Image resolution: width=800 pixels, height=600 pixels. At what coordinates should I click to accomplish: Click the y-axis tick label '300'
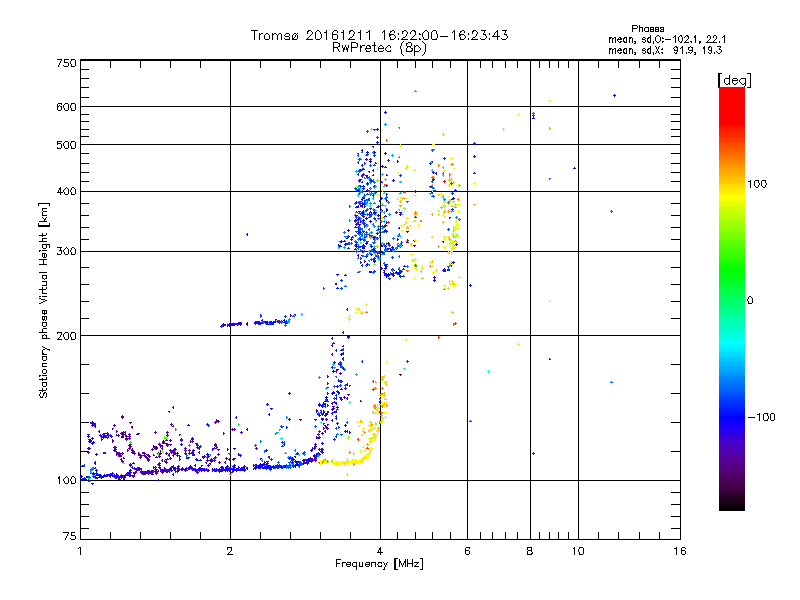click(67, 252)
